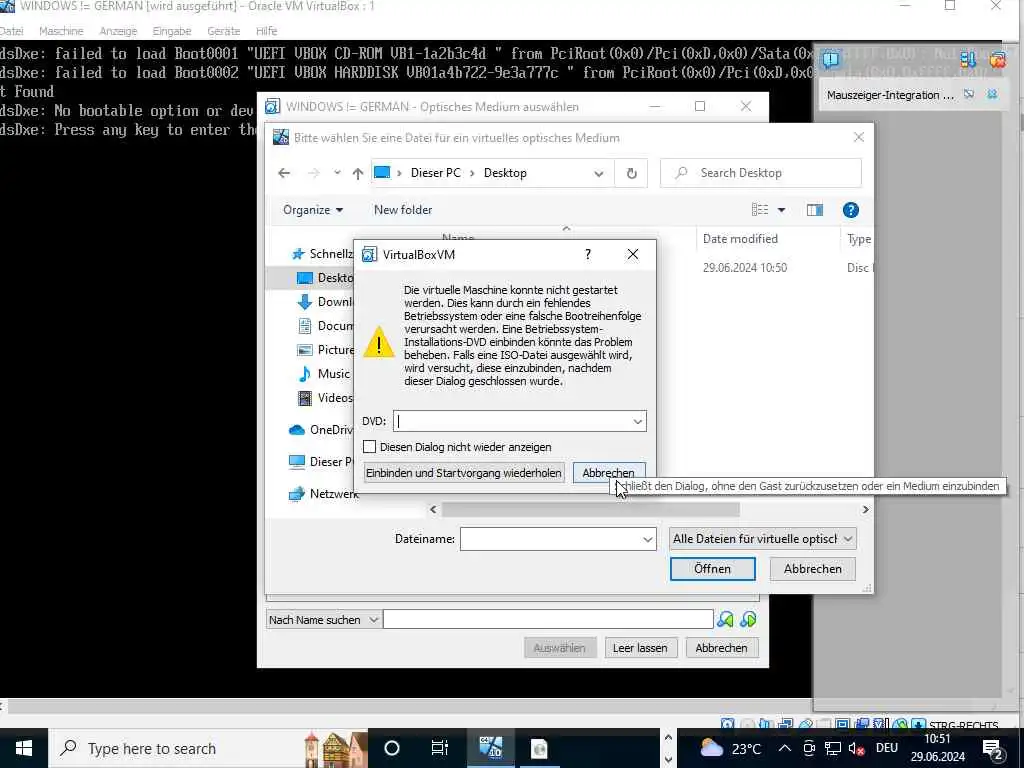
Task: Click 'Dieser PC' in the address breadcrumb
Action: [x=436, y=173]
